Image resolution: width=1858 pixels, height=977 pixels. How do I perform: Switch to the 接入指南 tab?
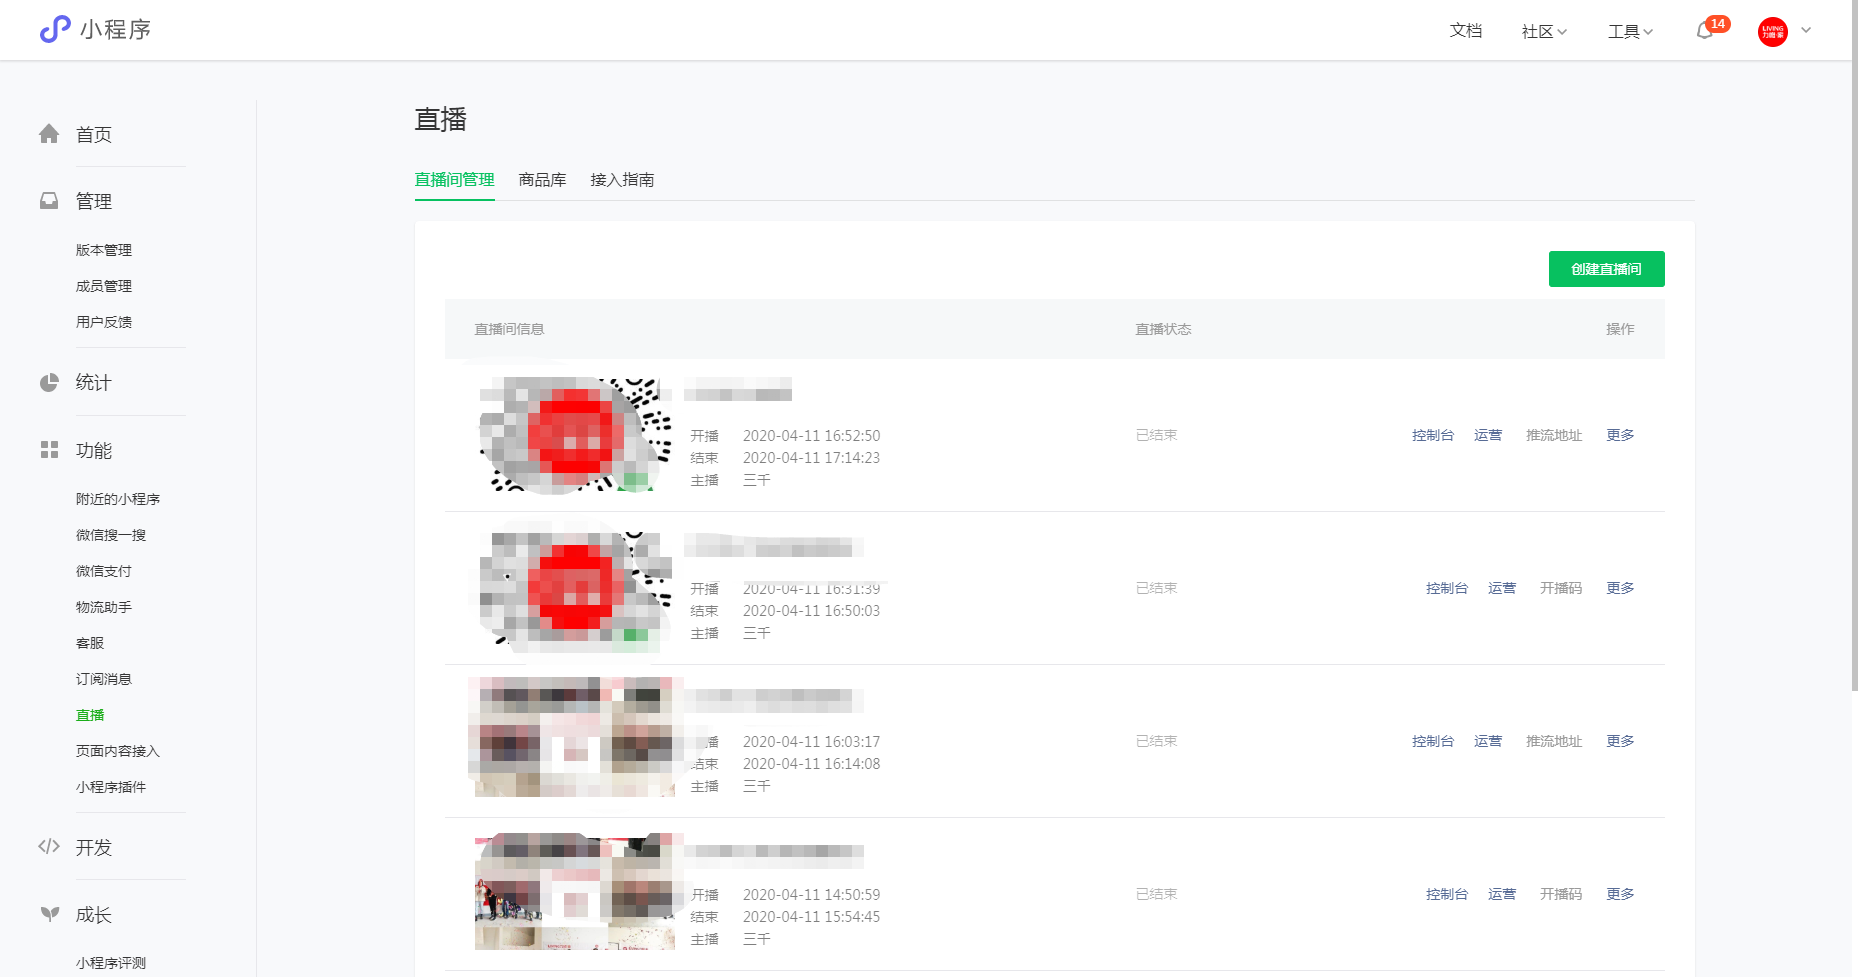[x=622, y=180]
